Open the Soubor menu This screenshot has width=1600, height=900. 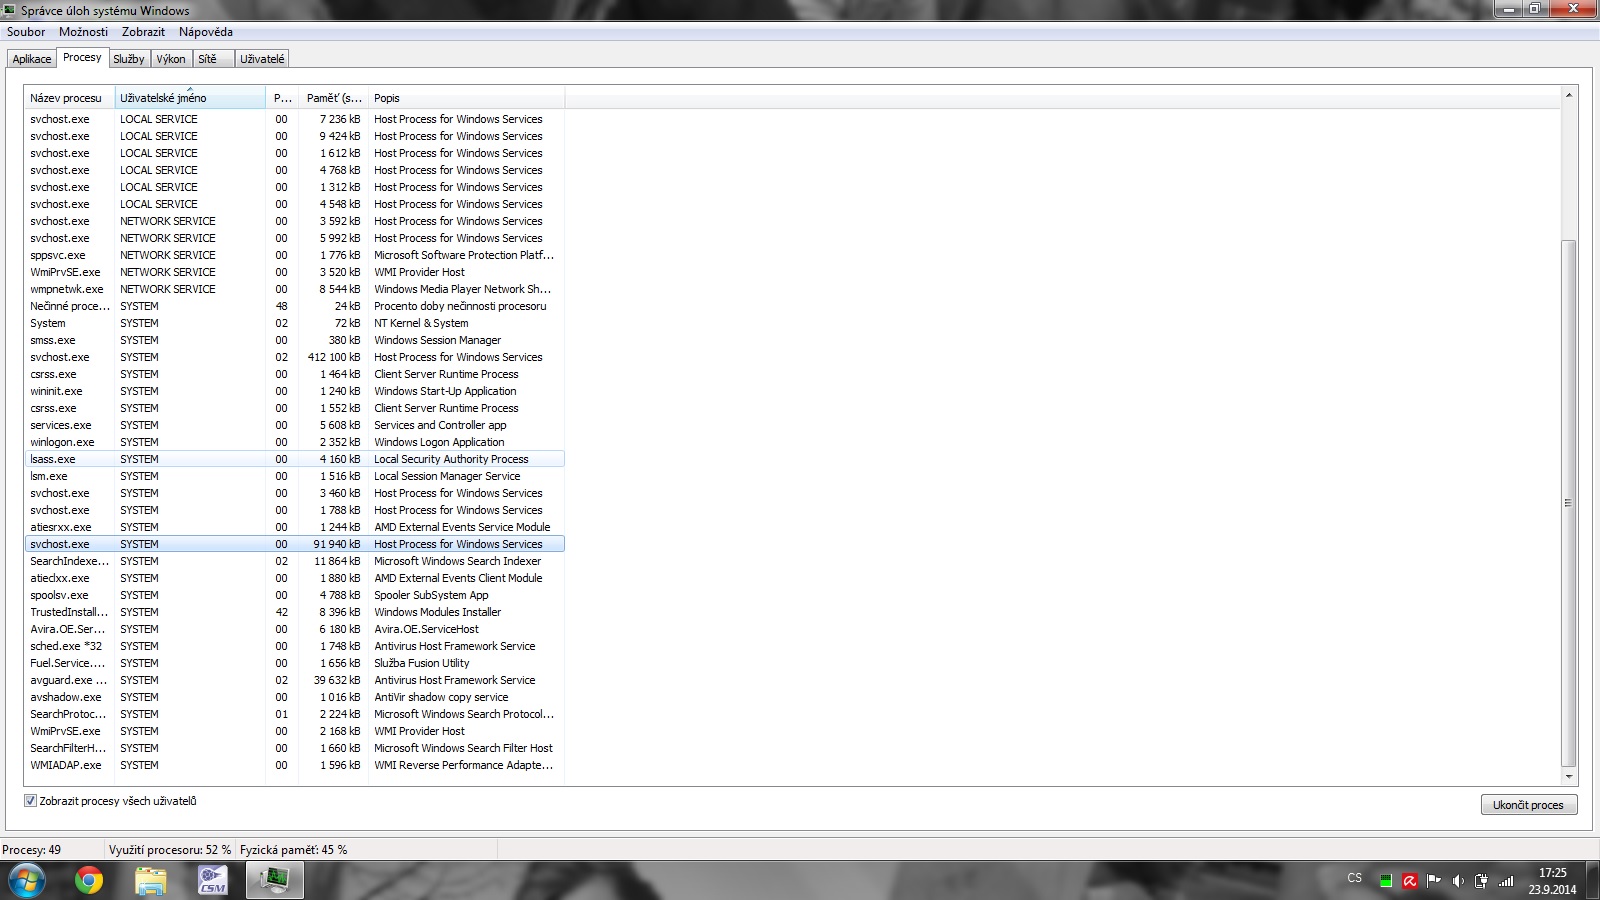(x=26, y=32)
